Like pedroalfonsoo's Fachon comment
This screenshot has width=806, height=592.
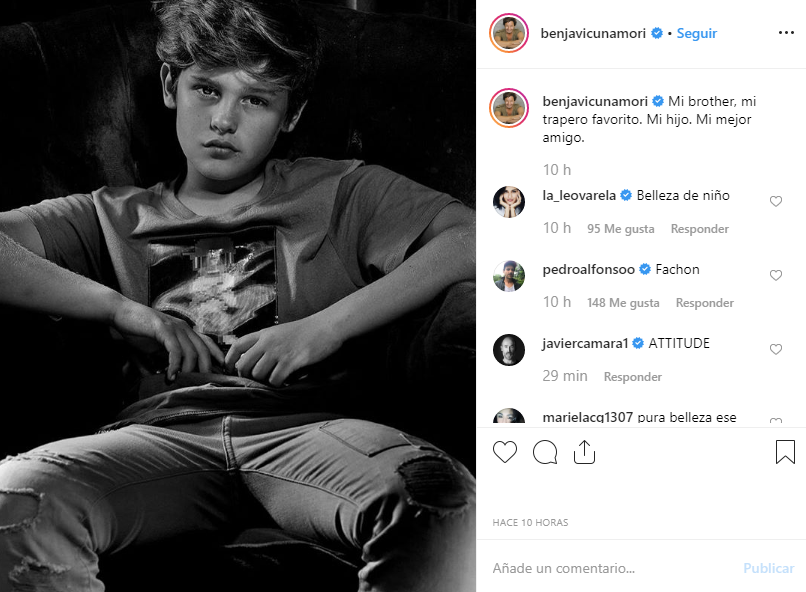776,276
